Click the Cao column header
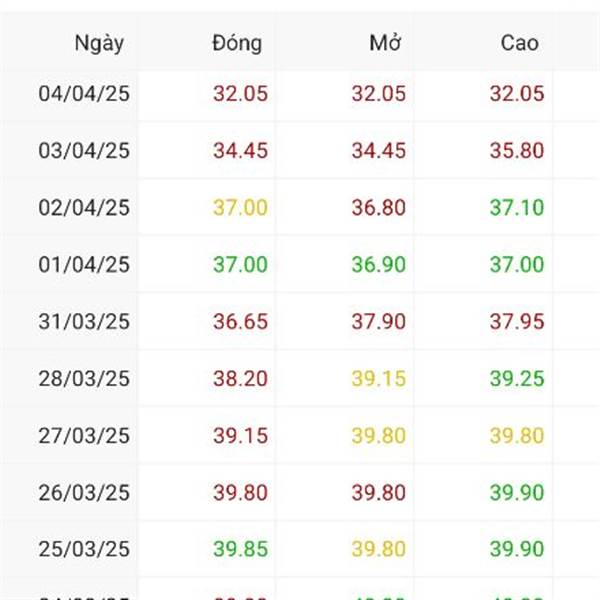The width and height of the screenshot is (600, 600). (519, 43)
